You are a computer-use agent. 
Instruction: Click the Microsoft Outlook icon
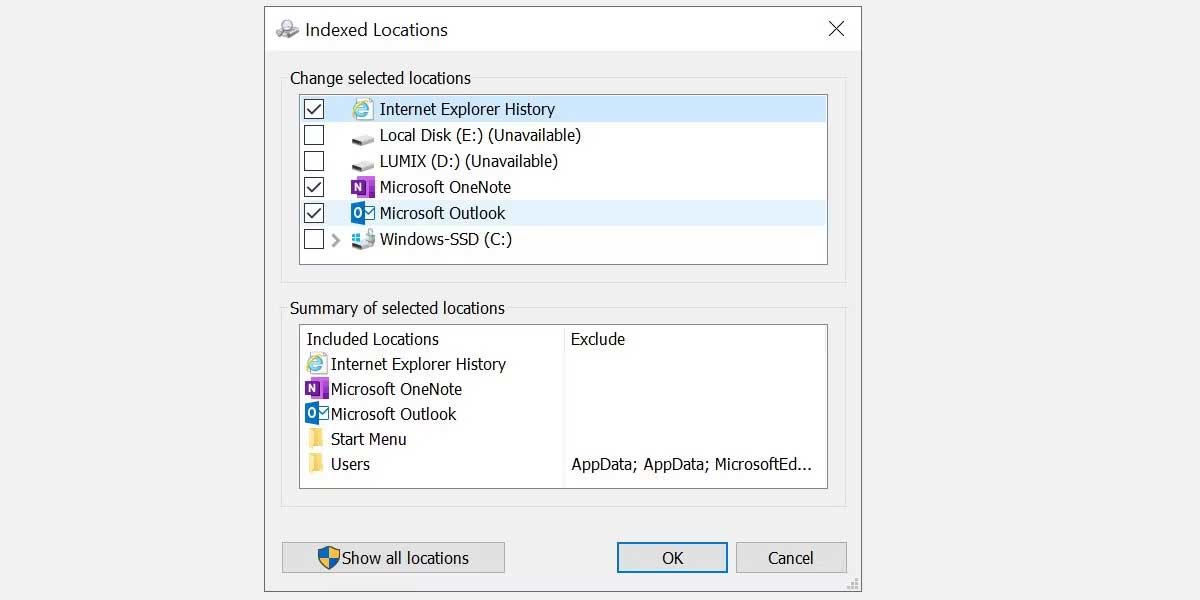(360, 213)
